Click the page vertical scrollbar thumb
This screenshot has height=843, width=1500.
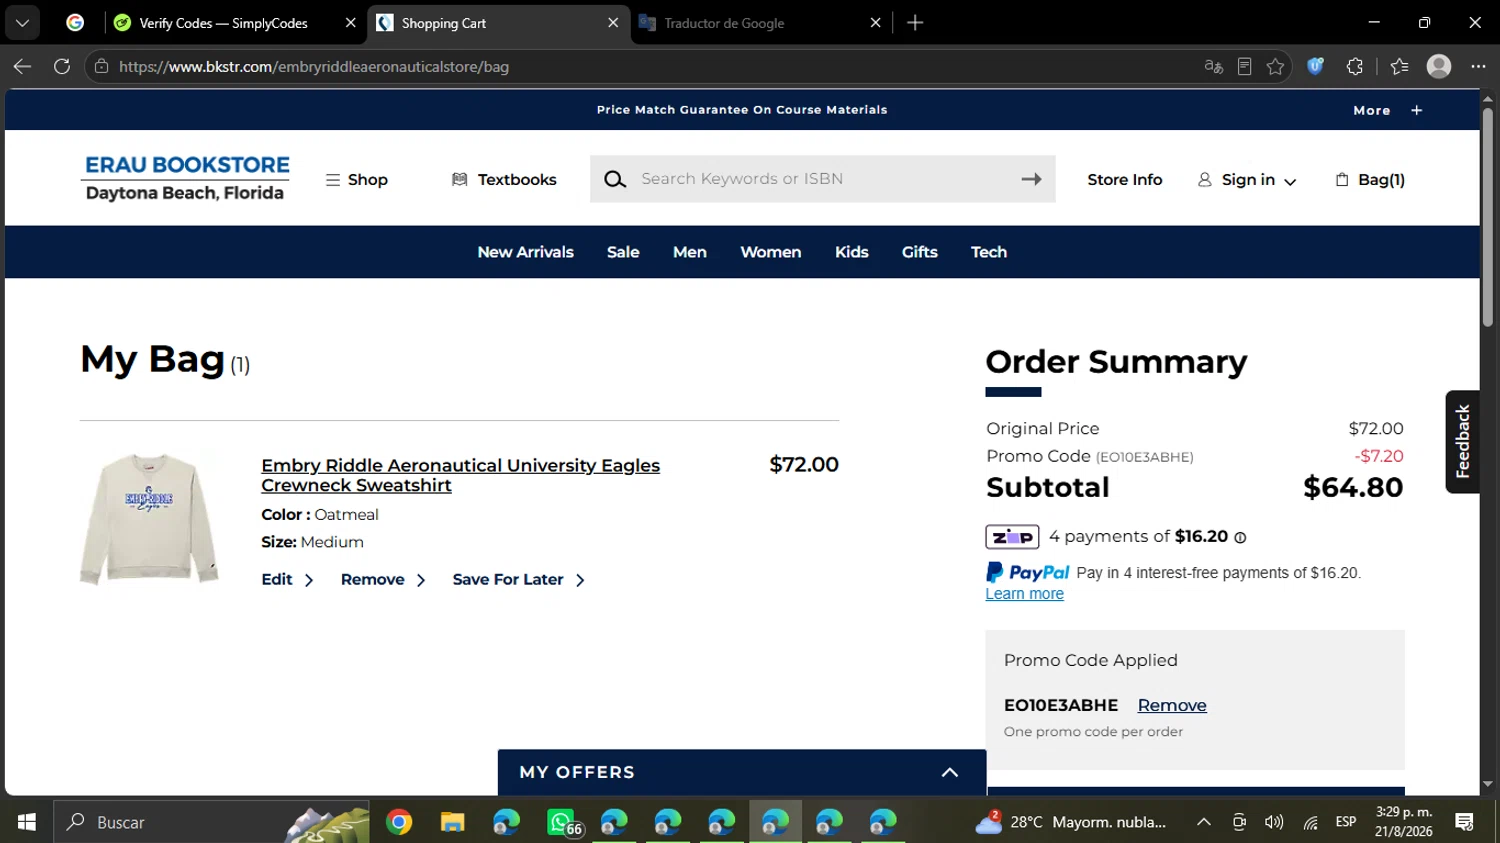coord(1488,216)
